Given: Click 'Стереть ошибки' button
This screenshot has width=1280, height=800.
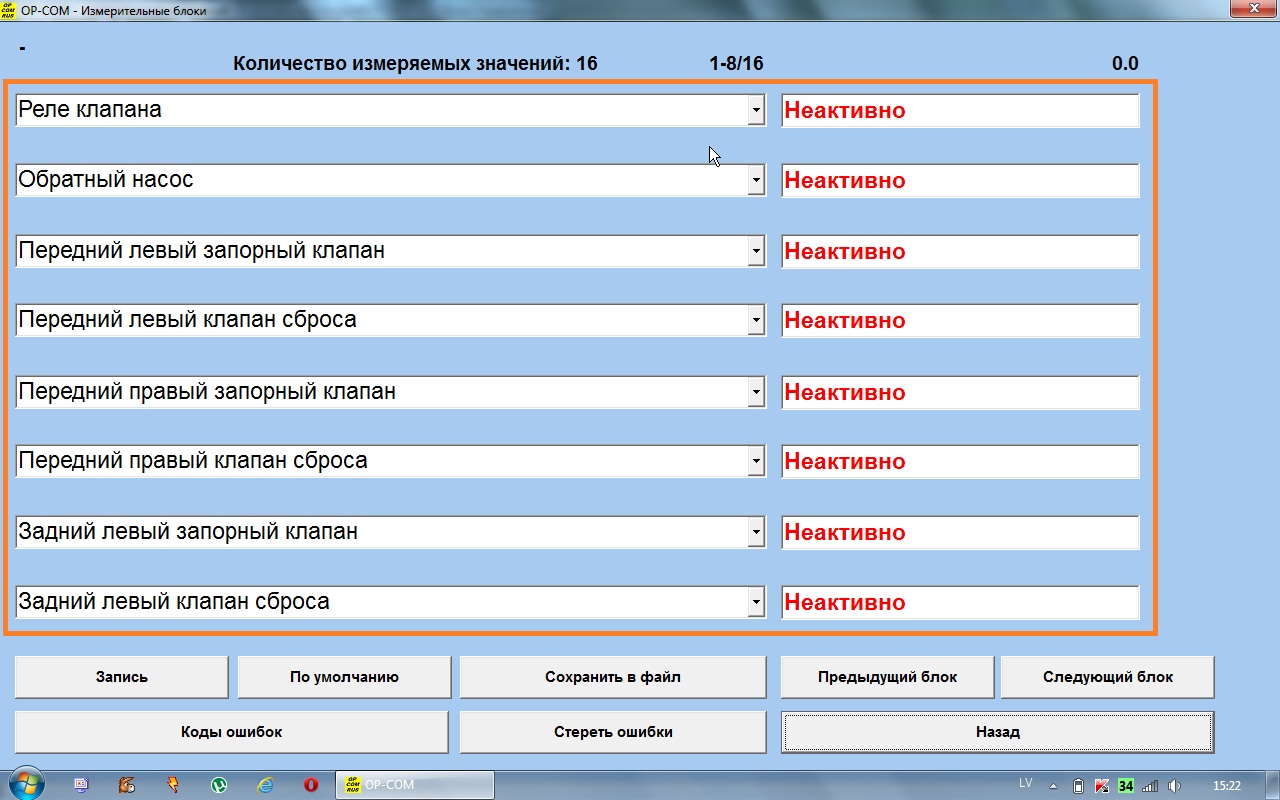Looking at the screenshot, I should pyautogui.click(x=612, y=732).
